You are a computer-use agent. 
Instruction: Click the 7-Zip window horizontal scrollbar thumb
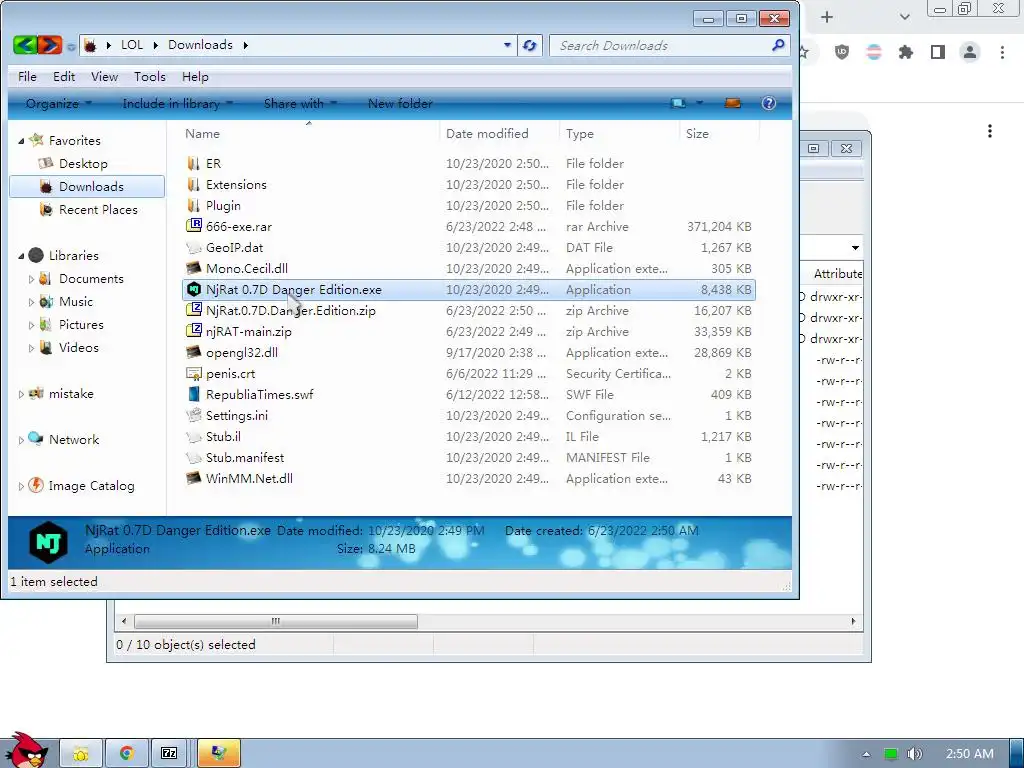tap(276, 621)
